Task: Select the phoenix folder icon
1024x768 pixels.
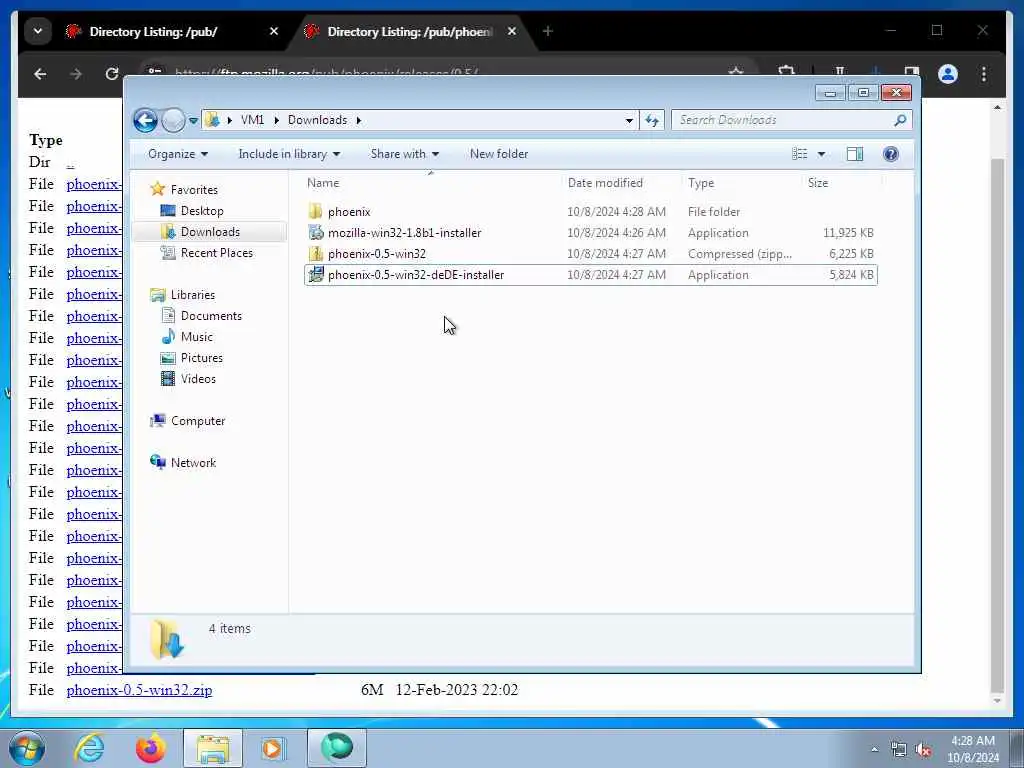Action: tap(315, 212)
